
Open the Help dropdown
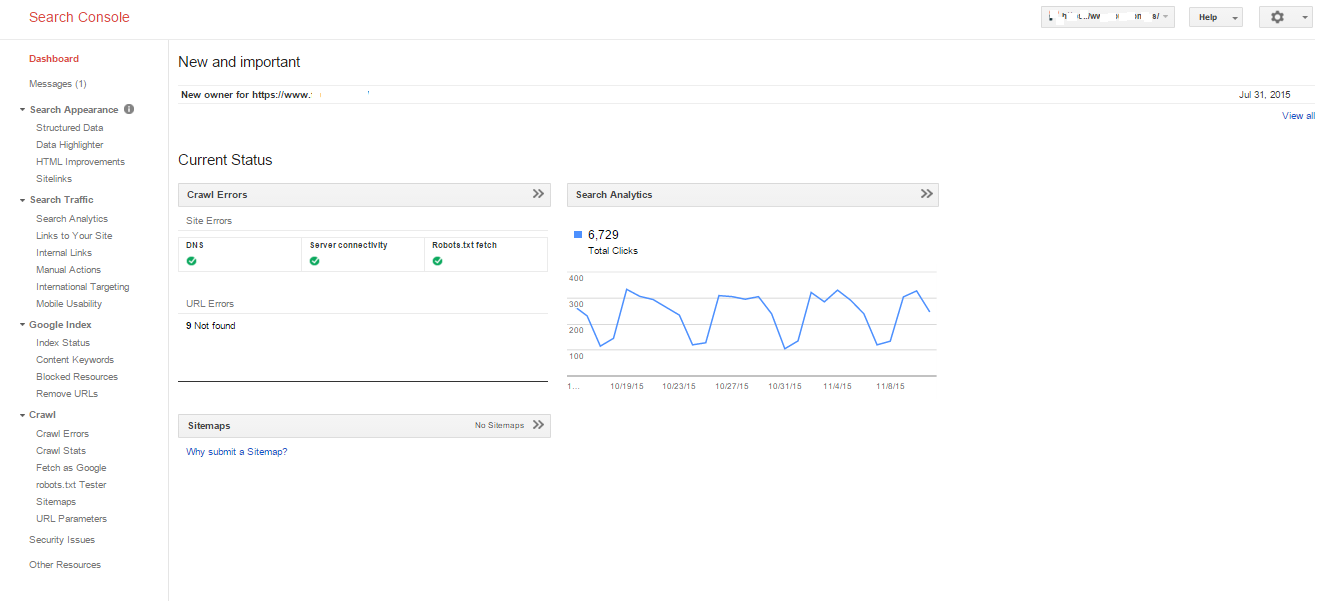pyautogui.click(x=1215, y=17)
